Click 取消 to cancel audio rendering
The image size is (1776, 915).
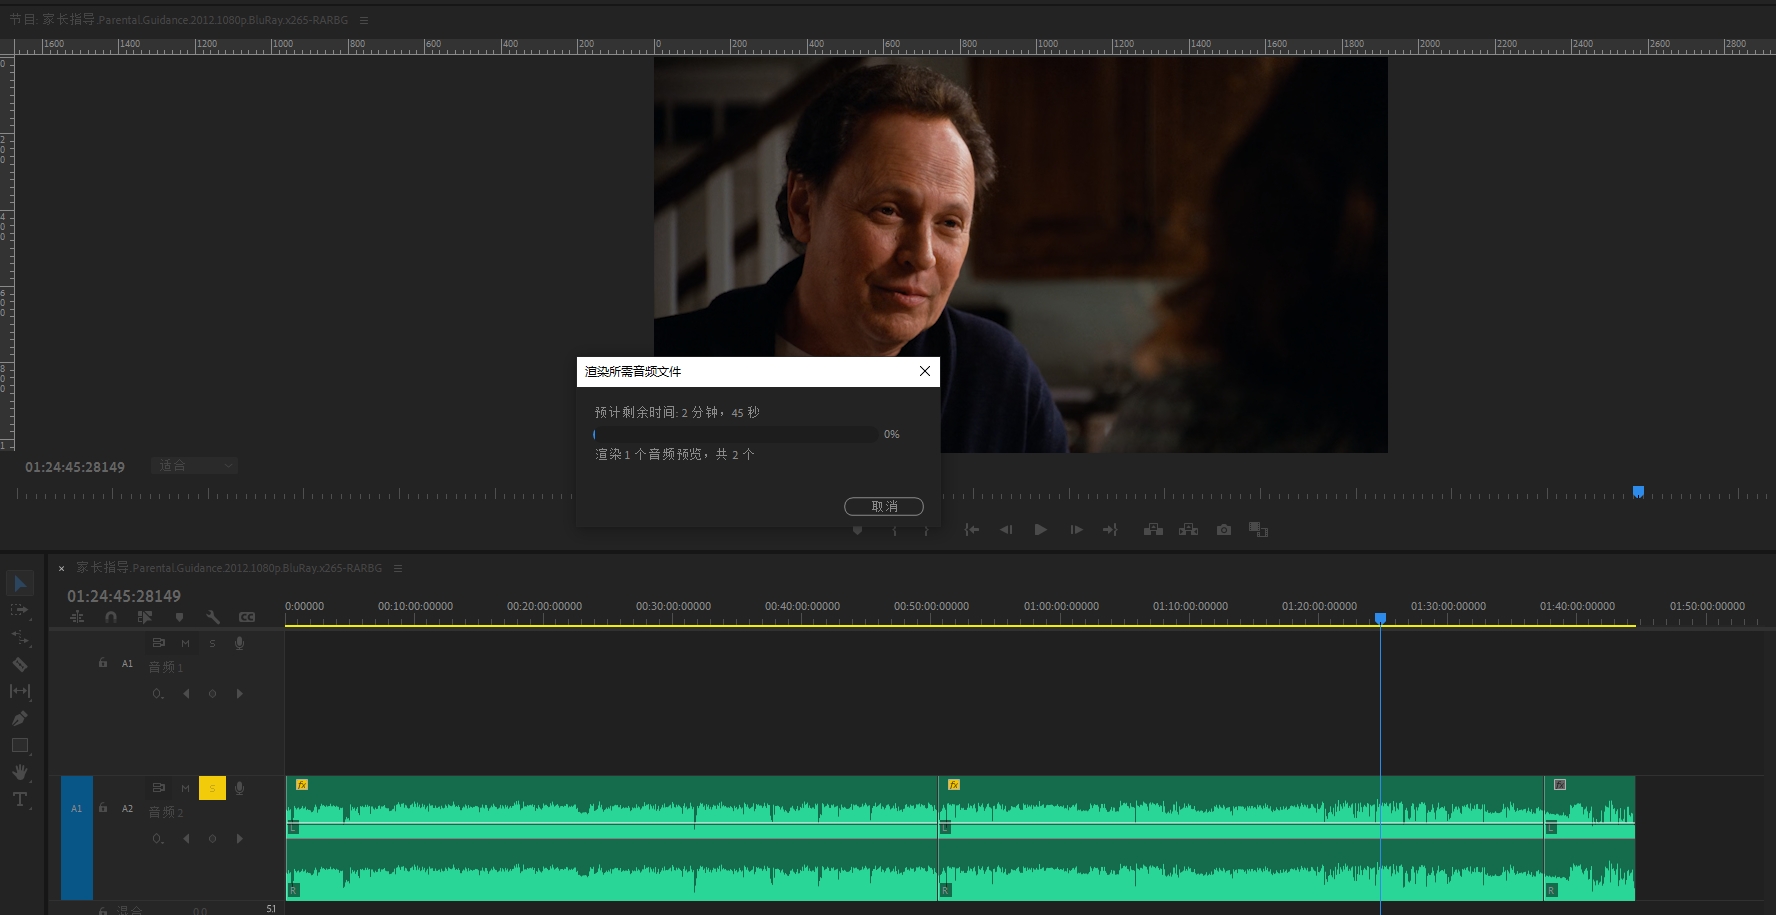883,506
